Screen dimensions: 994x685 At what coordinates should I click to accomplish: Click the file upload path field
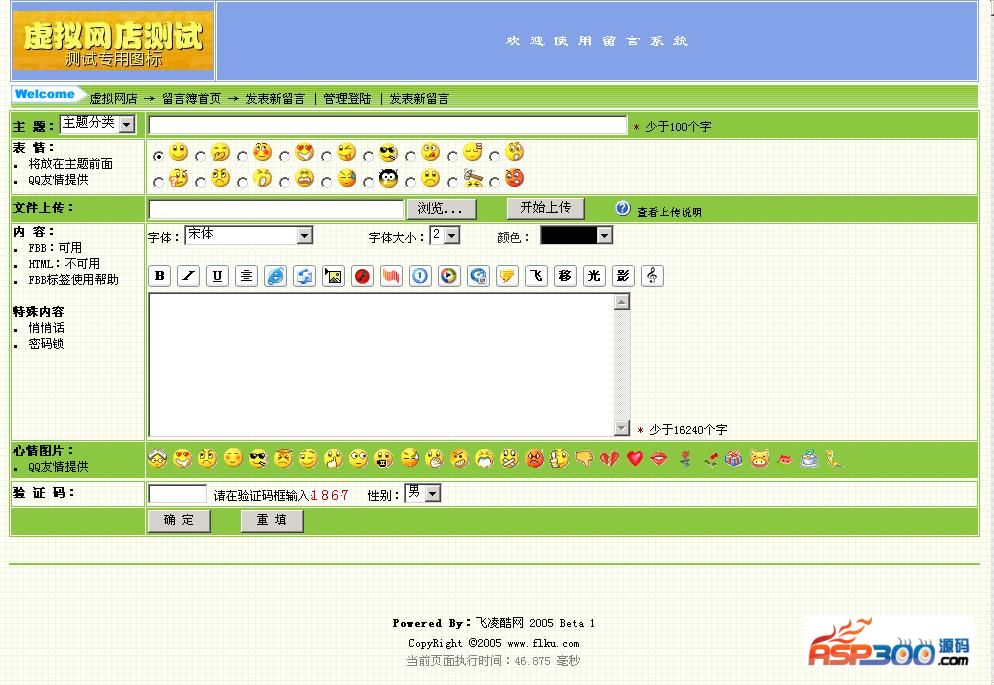point(276,209)
